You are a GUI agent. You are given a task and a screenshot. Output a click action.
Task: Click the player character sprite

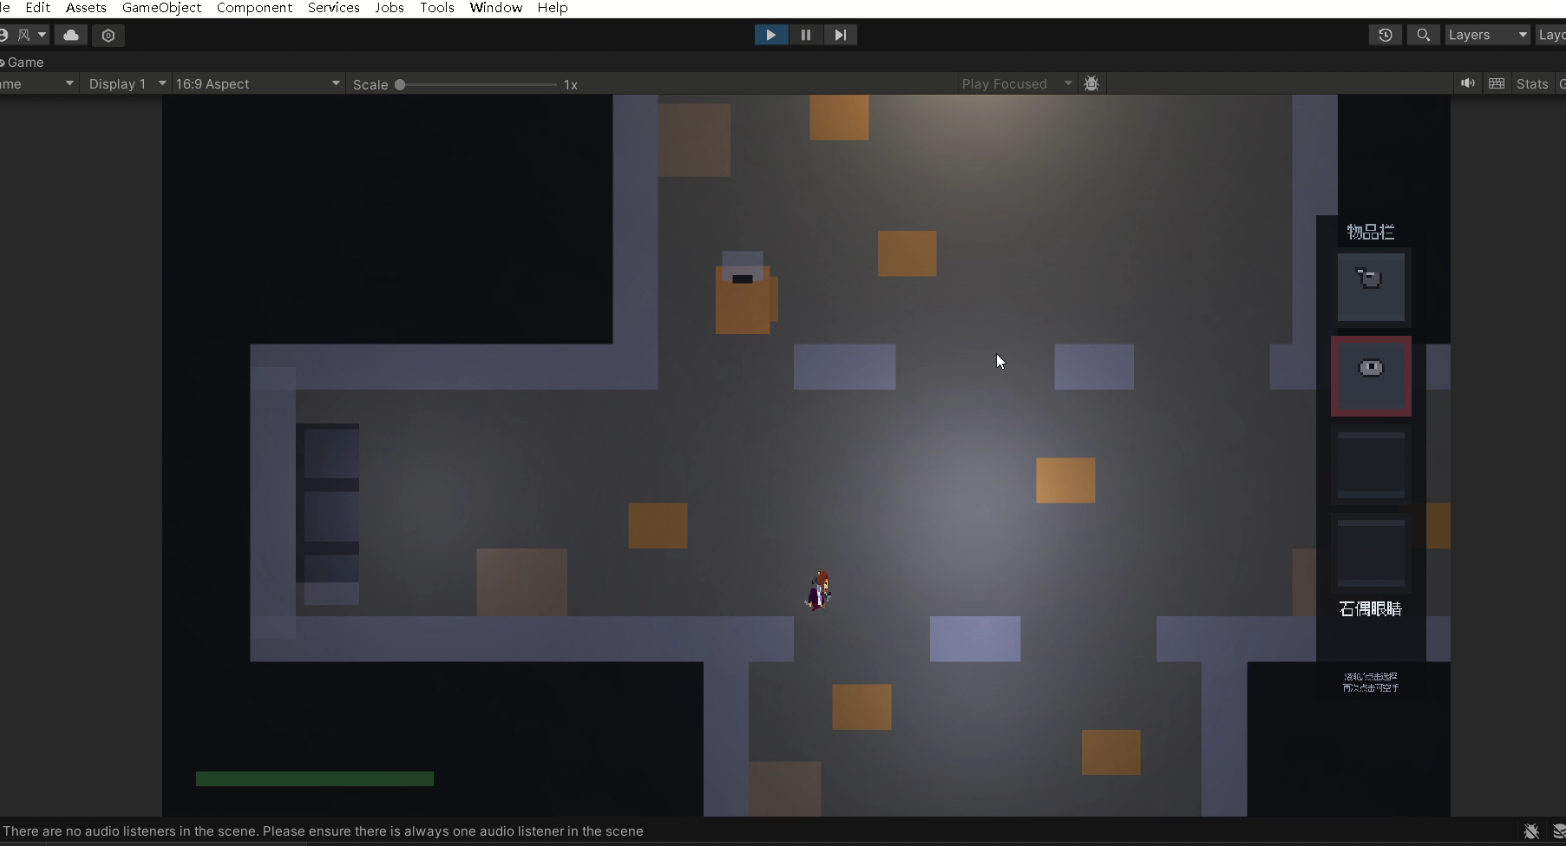point(819,590)
